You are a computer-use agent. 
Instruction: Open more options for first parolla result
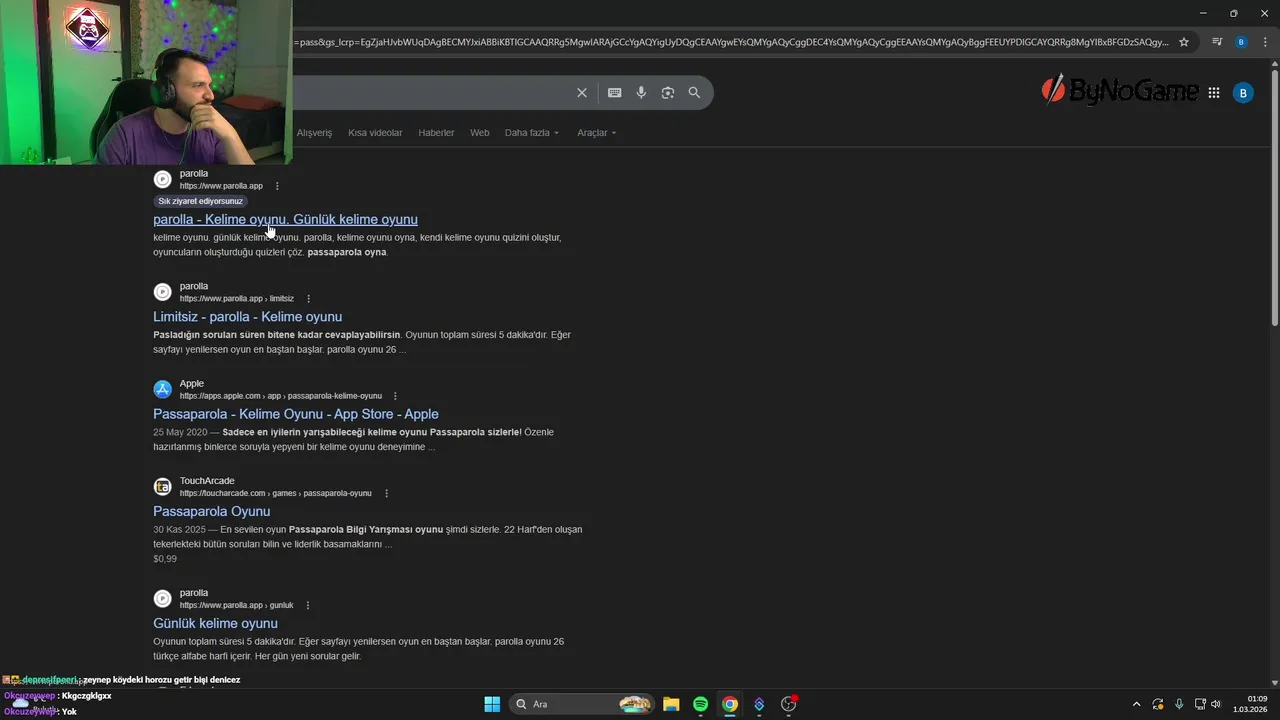pyautogui.click(x=277, y=186)
